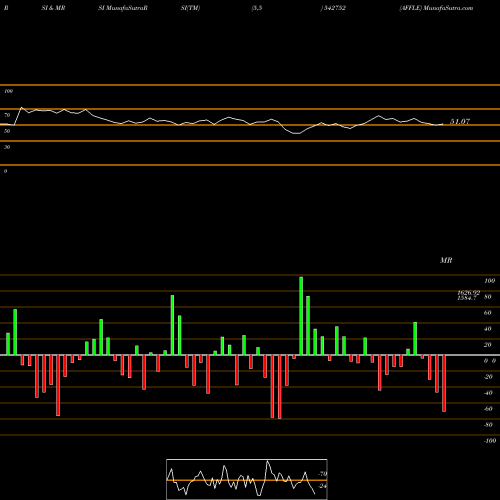The image size is (500, 500).
Task: Click the RSI left axis label '0'
Action: point(5,171)
